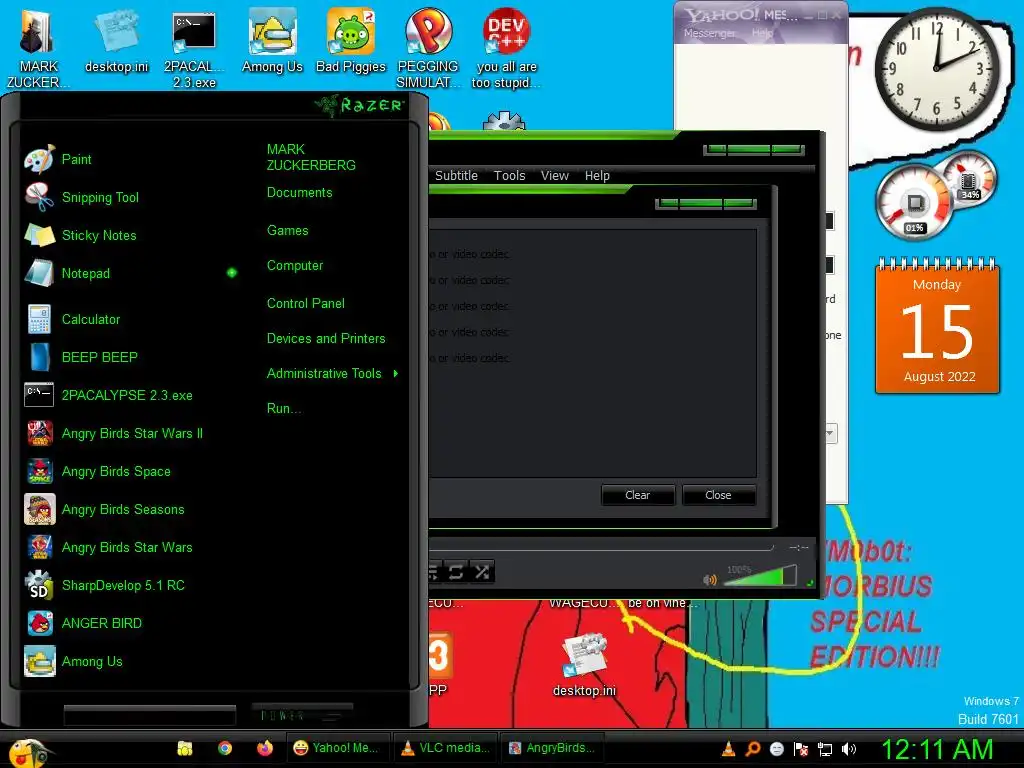Image resolution: width=1024 pixels, height=768 pixels.
Task: Click VLC seek progress bar
Action: tap(601, 548)
